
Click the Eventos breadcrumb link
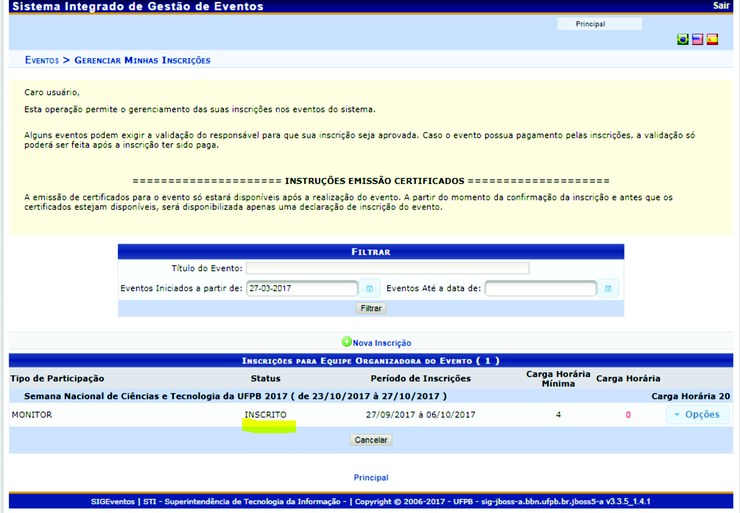point(41,61)
